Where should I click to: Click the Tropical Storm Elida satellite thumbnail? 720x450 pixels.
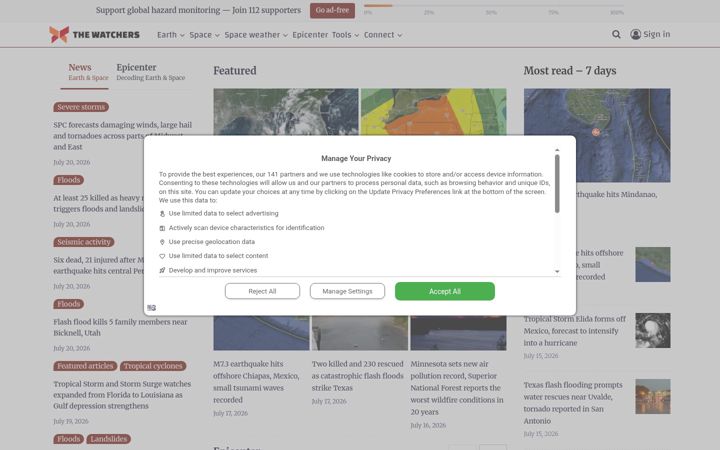tap(652, 331)
